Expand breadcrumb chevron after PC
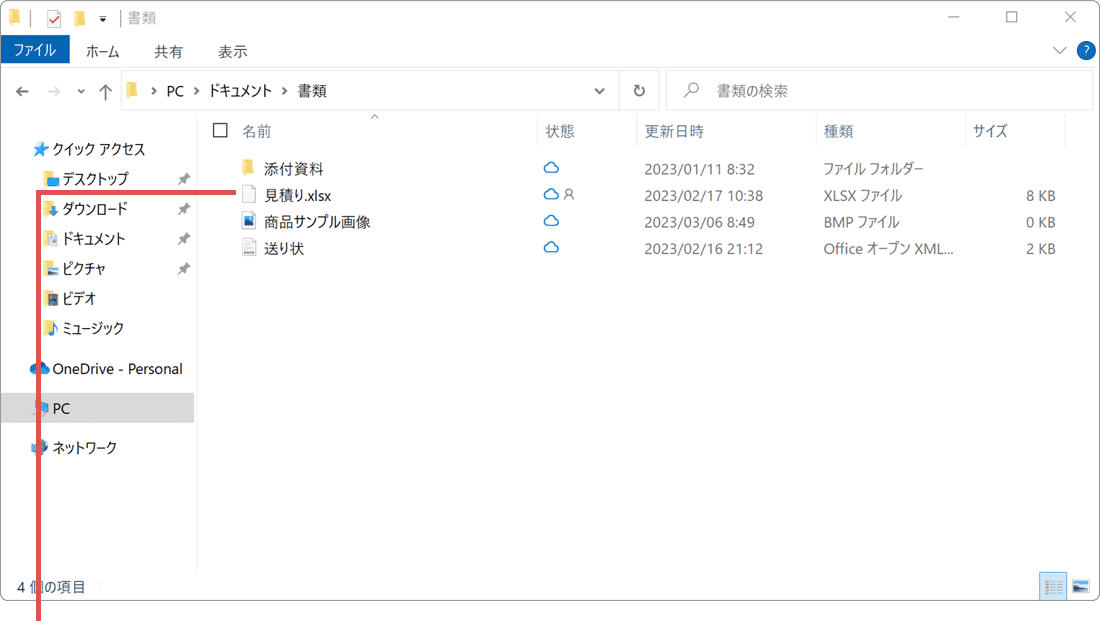The image size is (1100, 621). click(197, 91)
